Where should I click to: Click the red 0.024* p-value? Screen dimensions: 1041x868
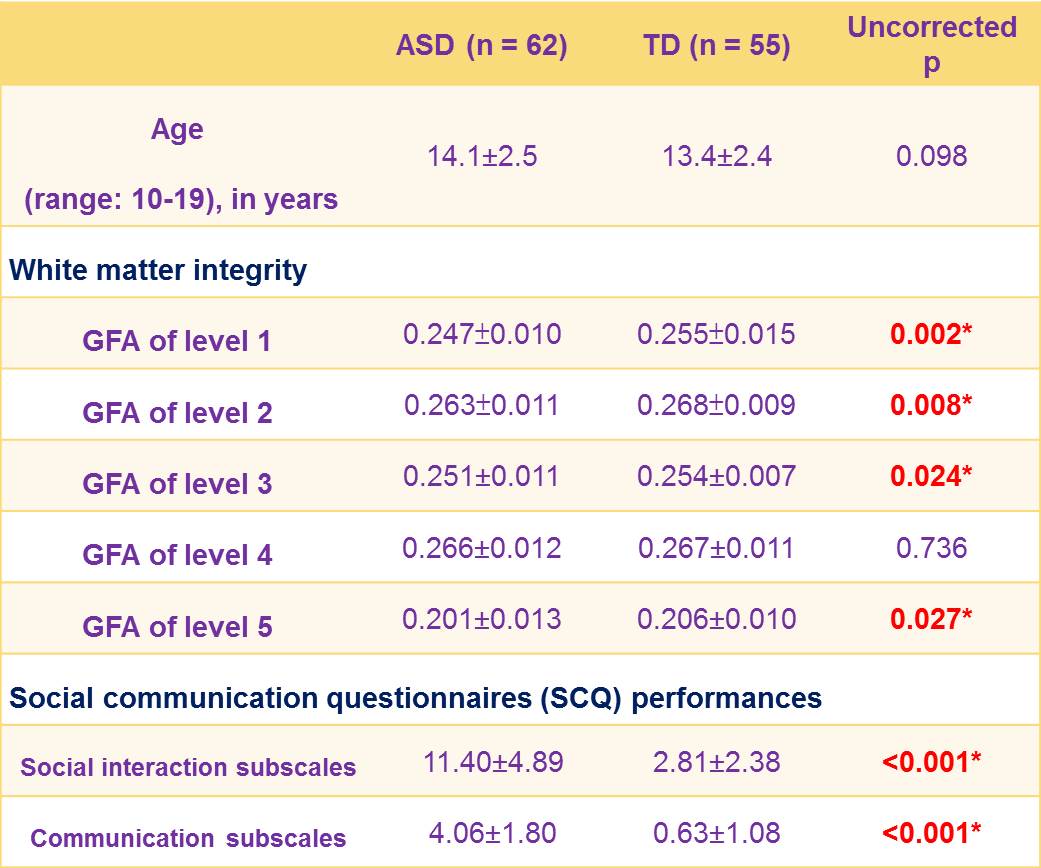pyautogui.click(x=931, y=476)
